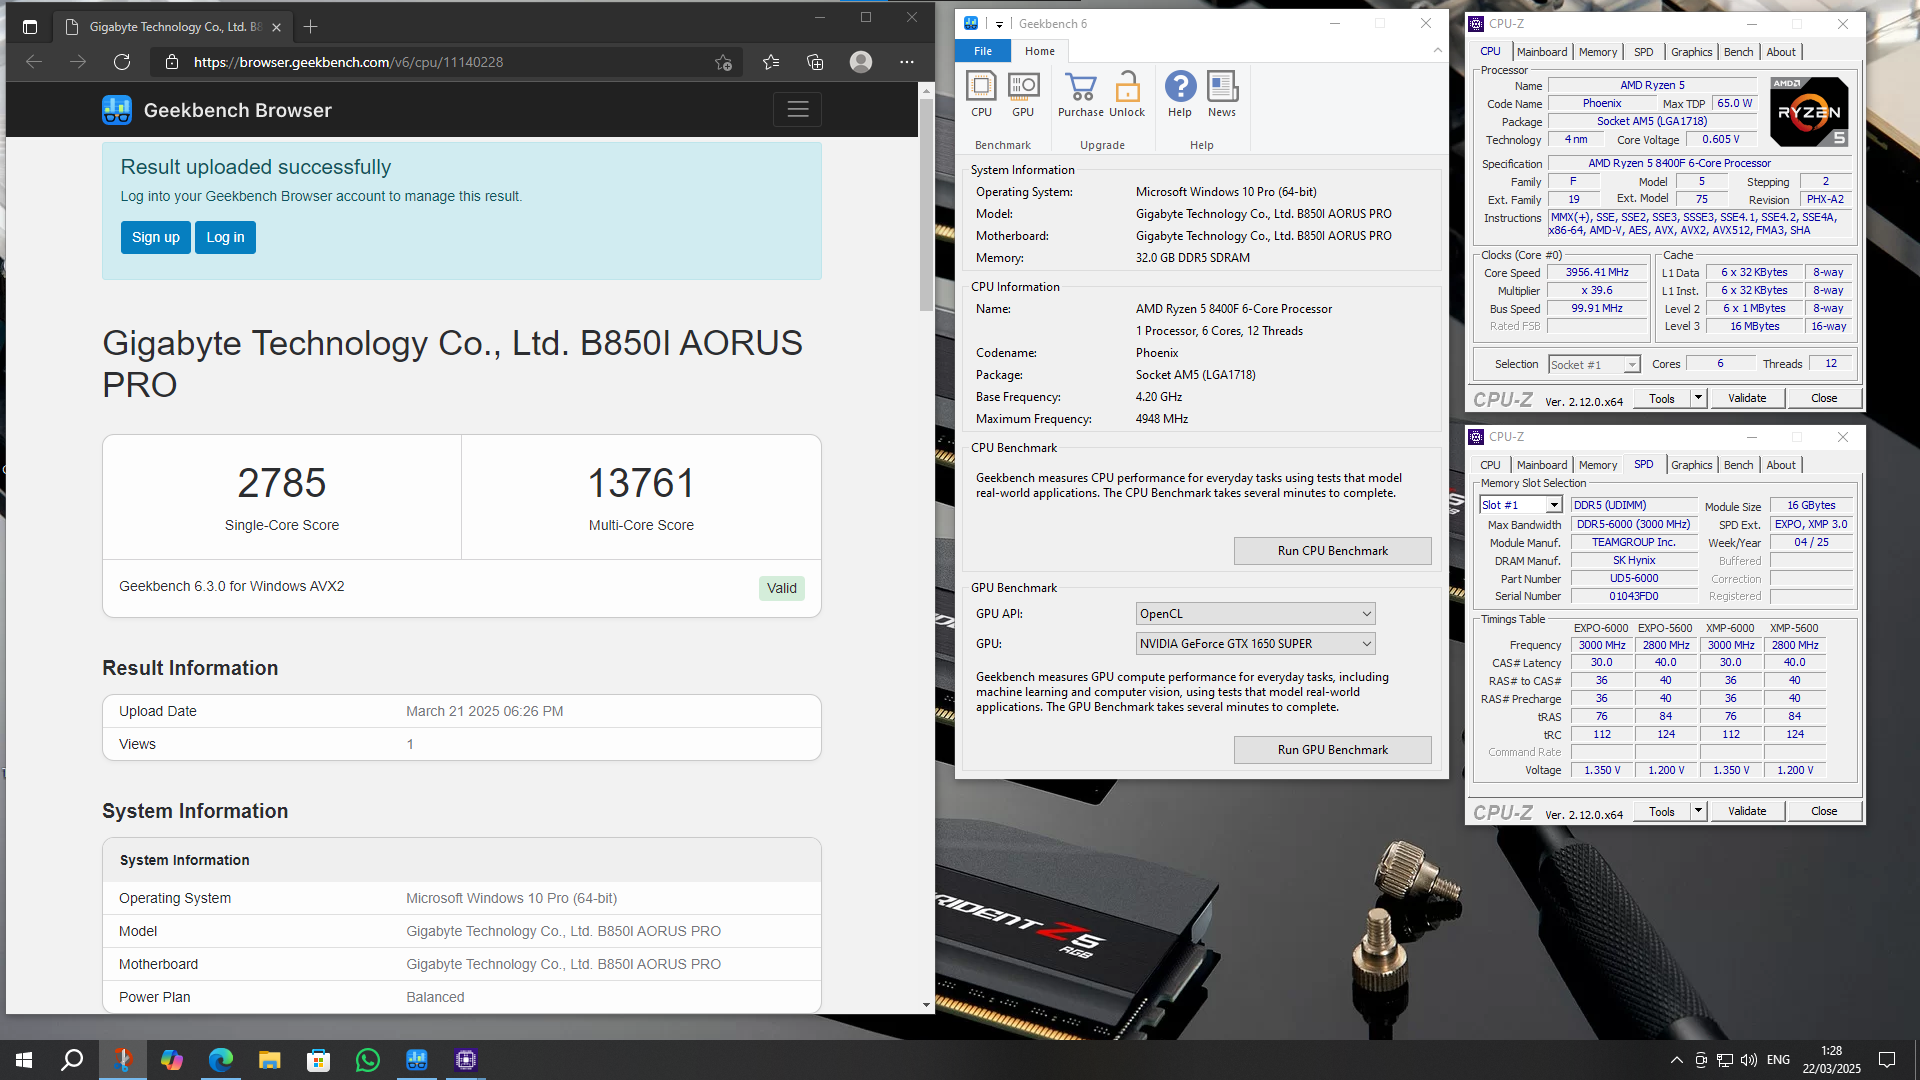Open the browser settings three-dot menu
Screen dimensions: 1920x1080
pos(907,62)
